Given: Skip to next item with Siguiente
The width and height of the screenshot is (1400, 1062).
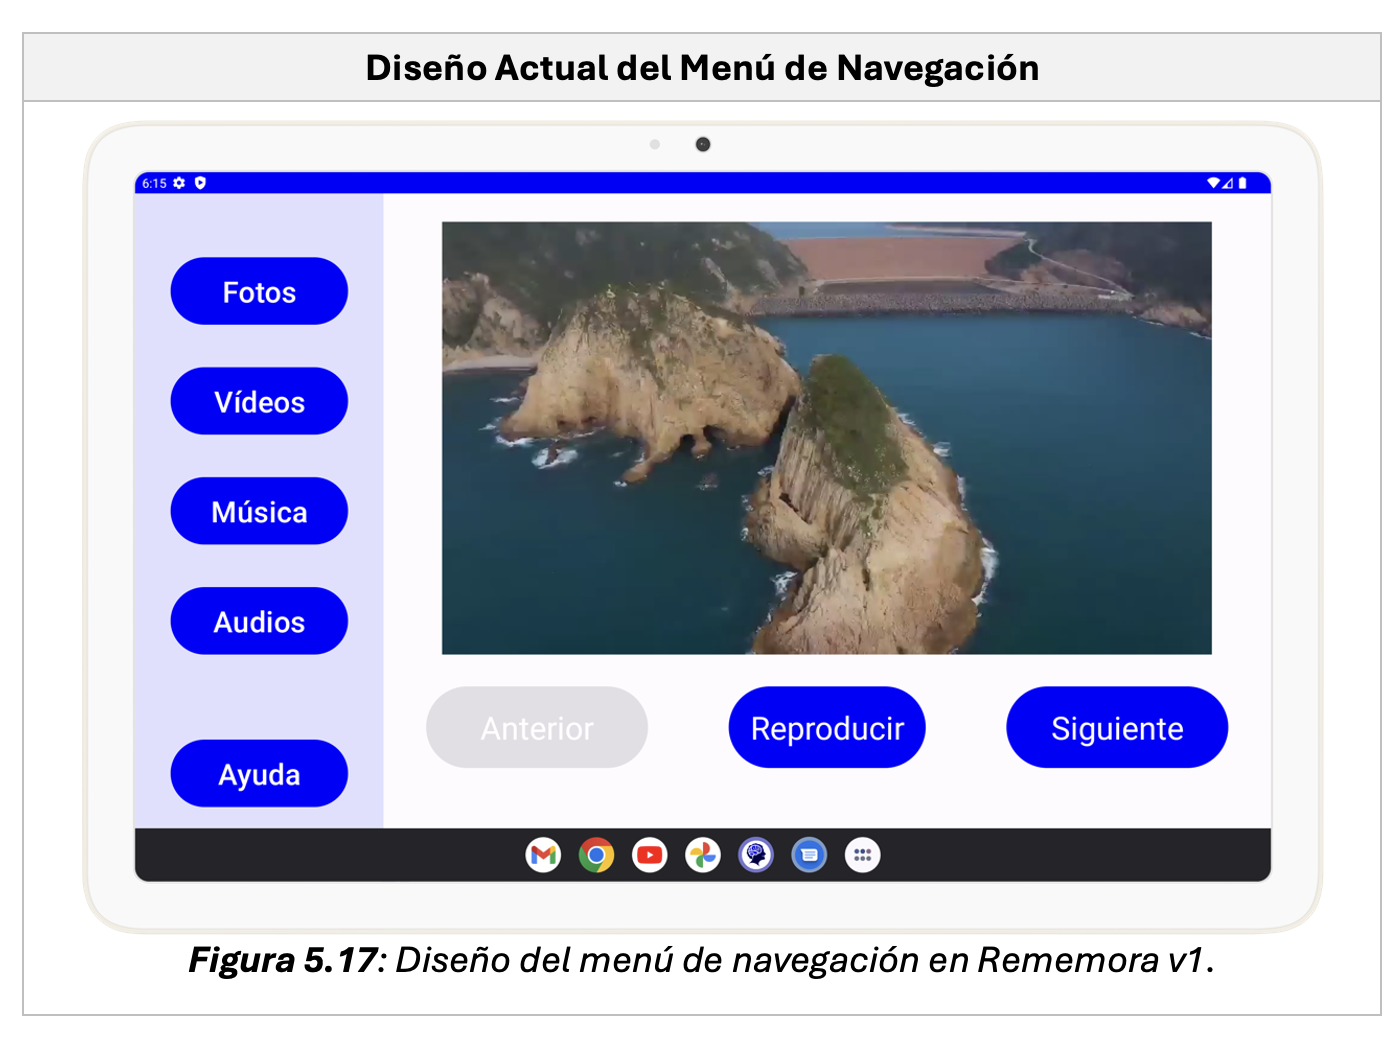Looking at the screenshot, I should pos(1116,728).
